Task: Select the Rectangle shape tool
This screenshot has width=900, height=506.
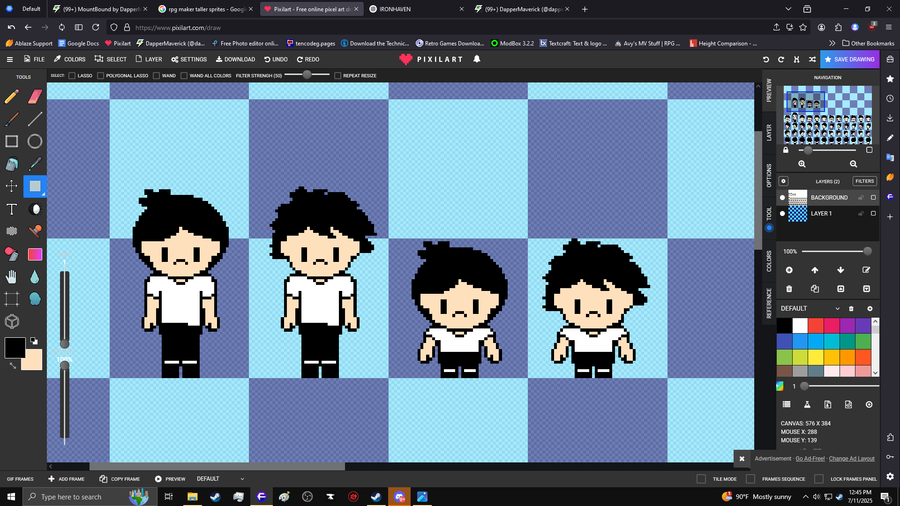Action: click(x=11, y=141)
